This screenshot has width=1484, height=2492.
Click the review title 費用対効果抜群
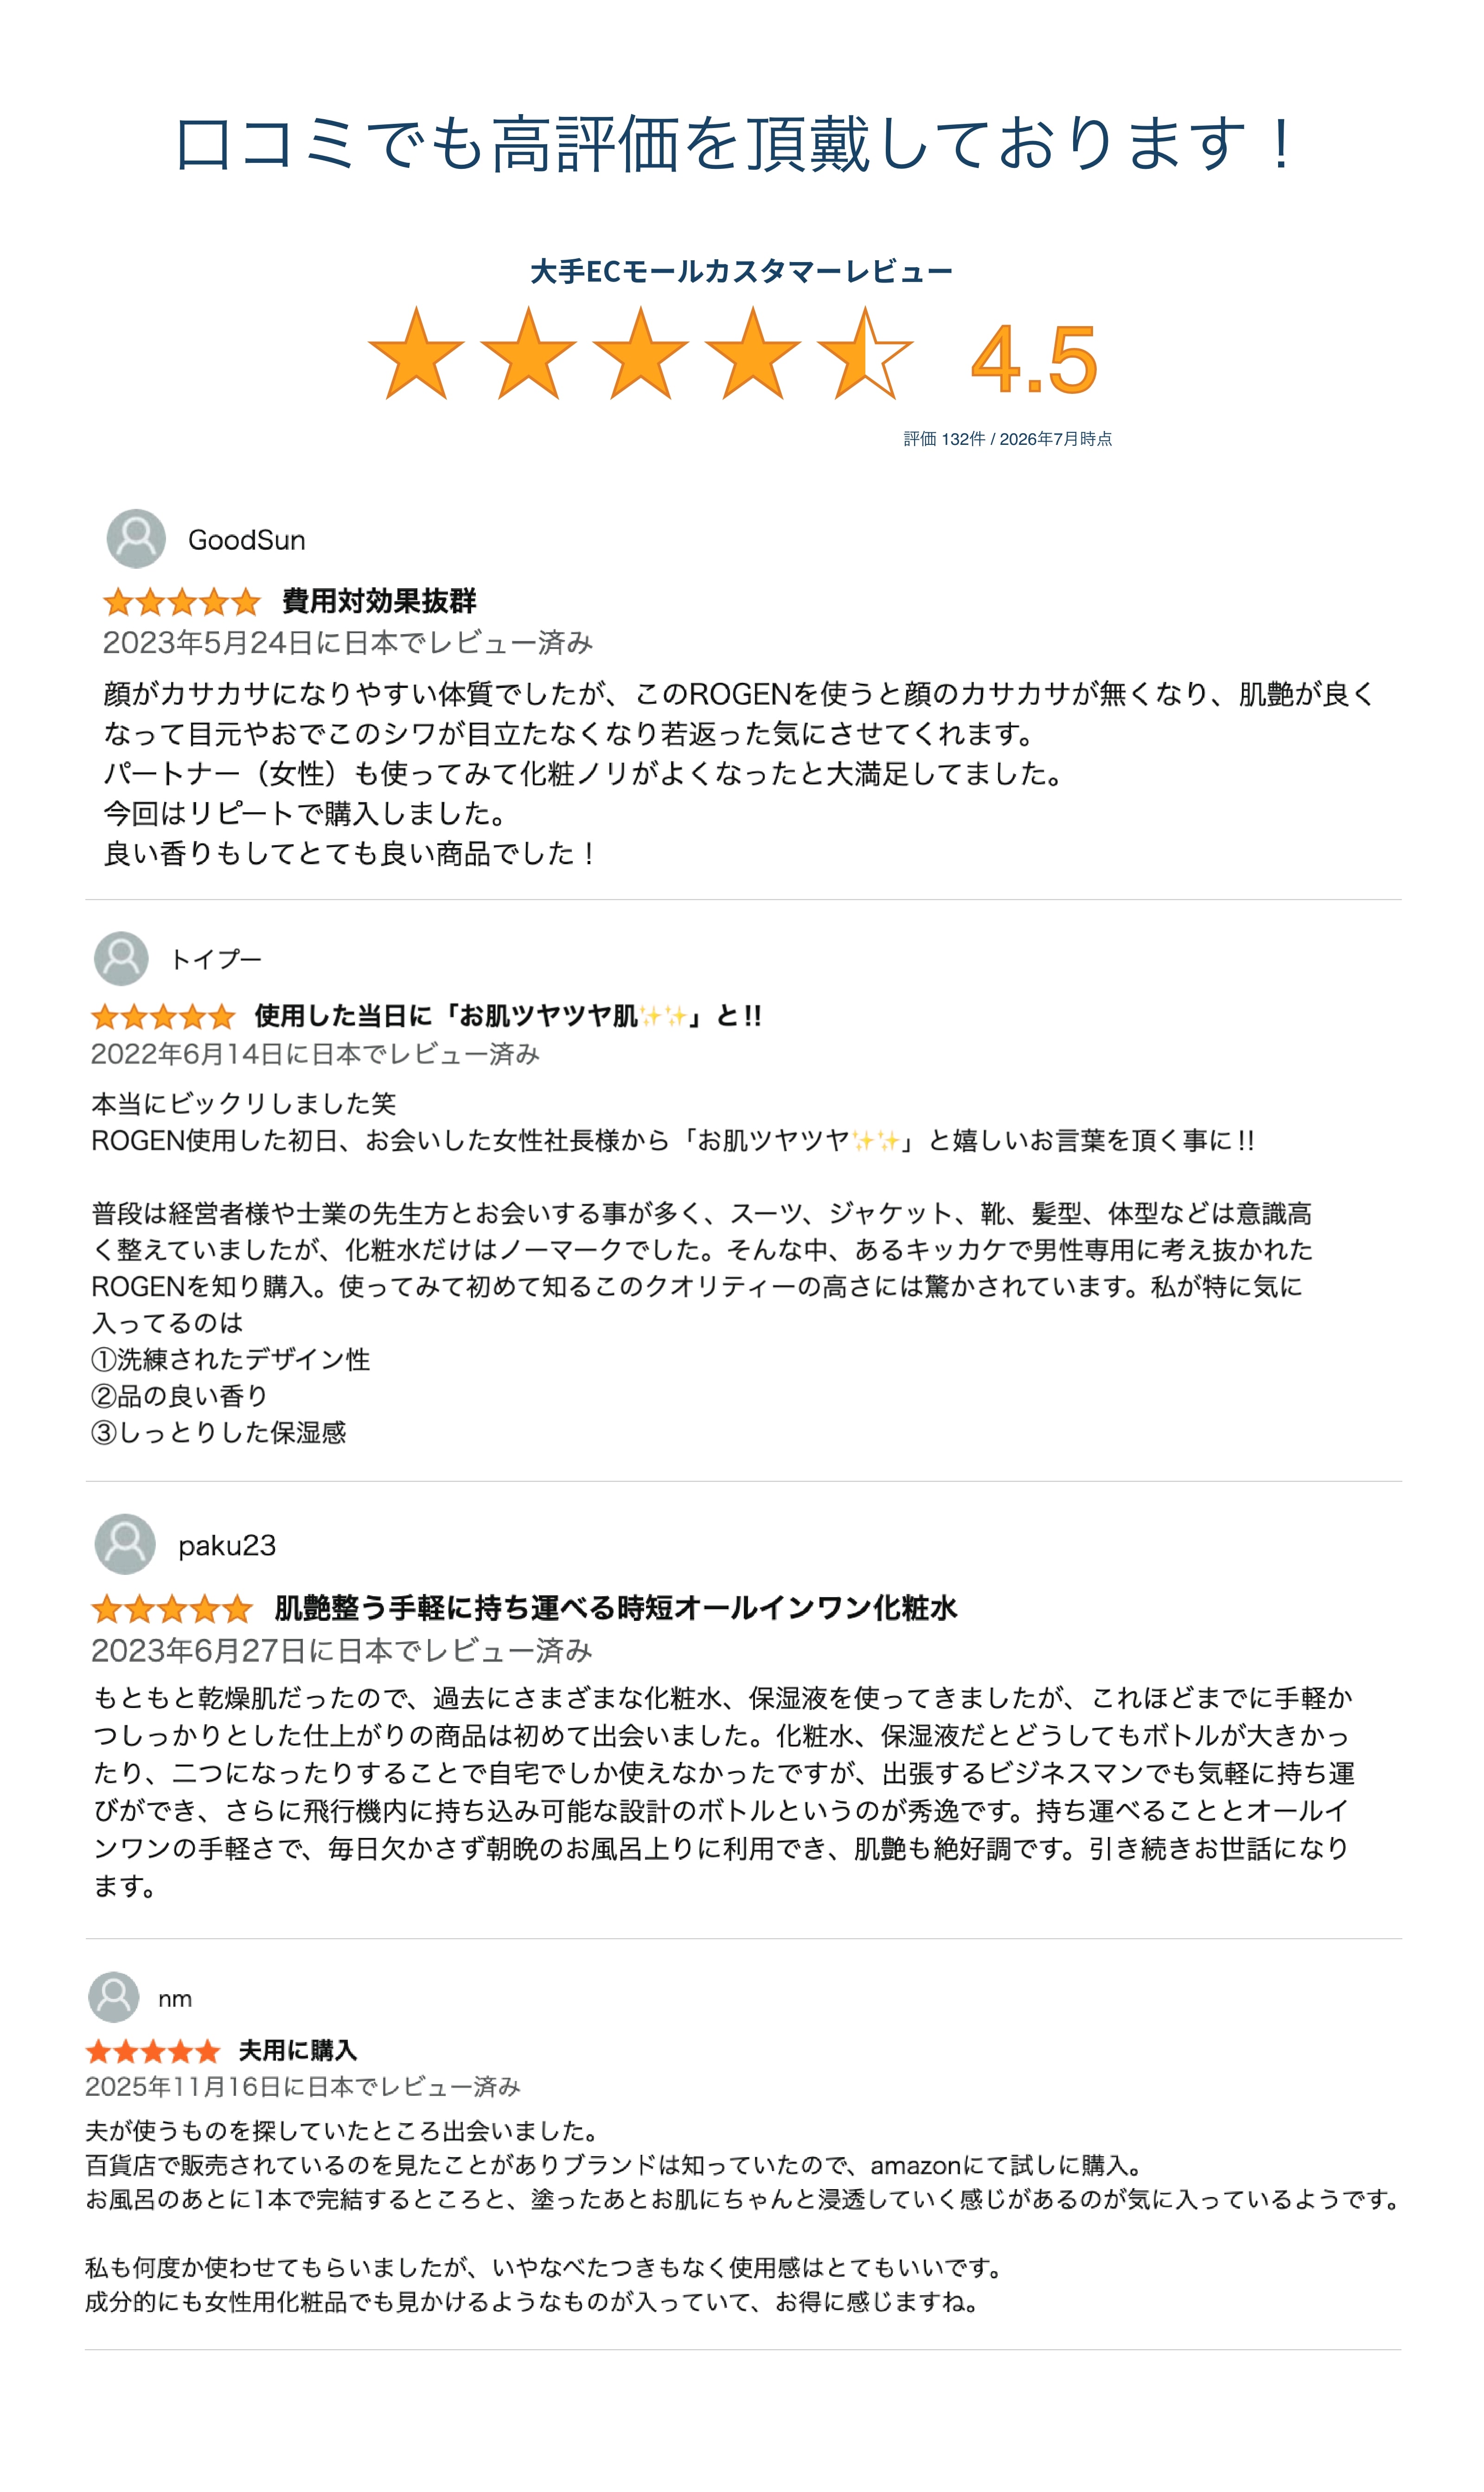coord(379,601)
